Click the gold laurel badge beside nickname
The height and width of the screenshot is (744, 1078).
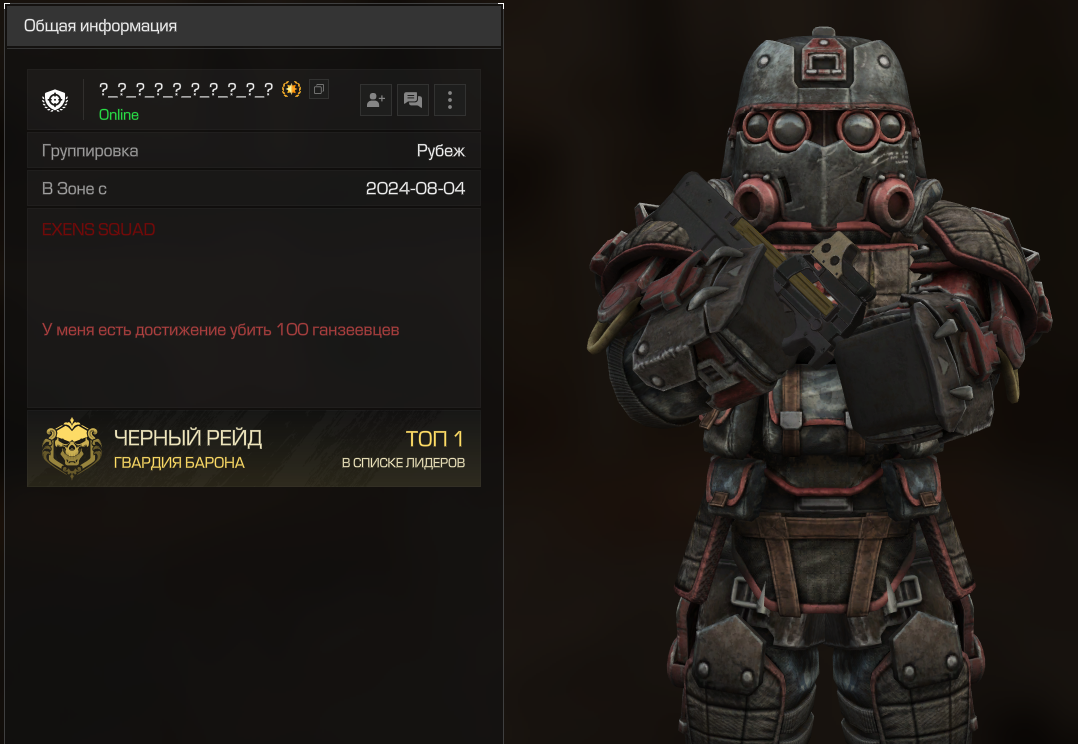(x=292, y=89)
